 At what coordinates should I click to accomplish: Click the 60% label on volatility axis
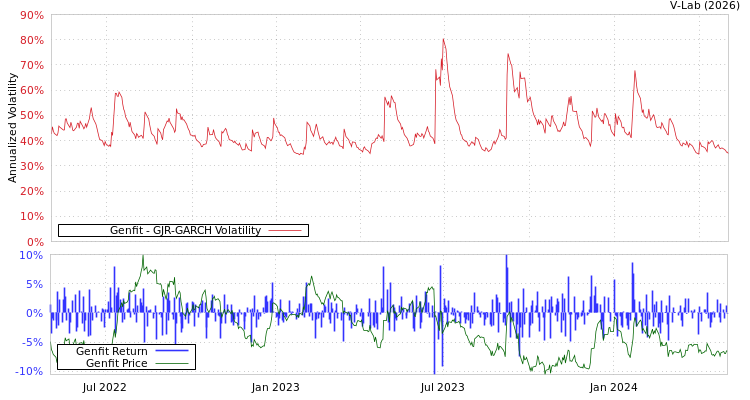click(x=31, y=90)
